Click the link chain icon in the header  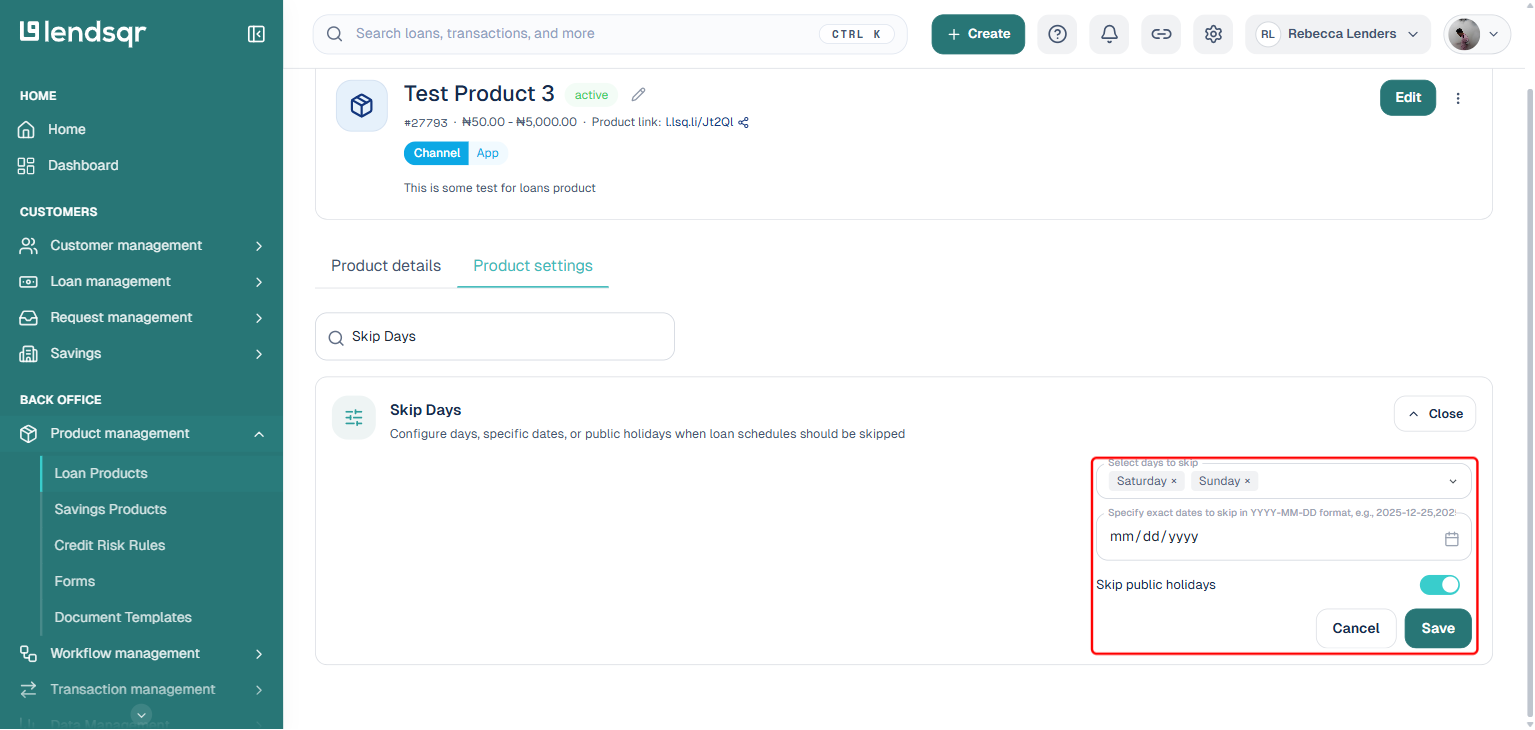point(1161,34)
